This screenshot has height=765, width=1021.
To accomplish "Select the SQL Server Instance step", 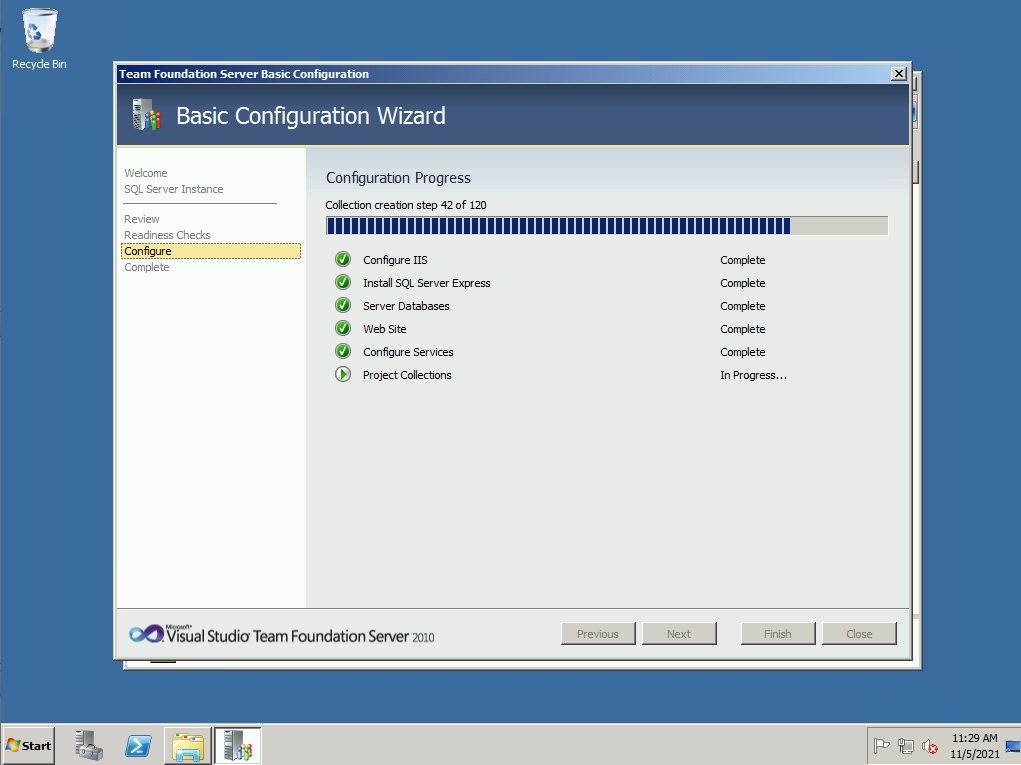I will (174, 189).
